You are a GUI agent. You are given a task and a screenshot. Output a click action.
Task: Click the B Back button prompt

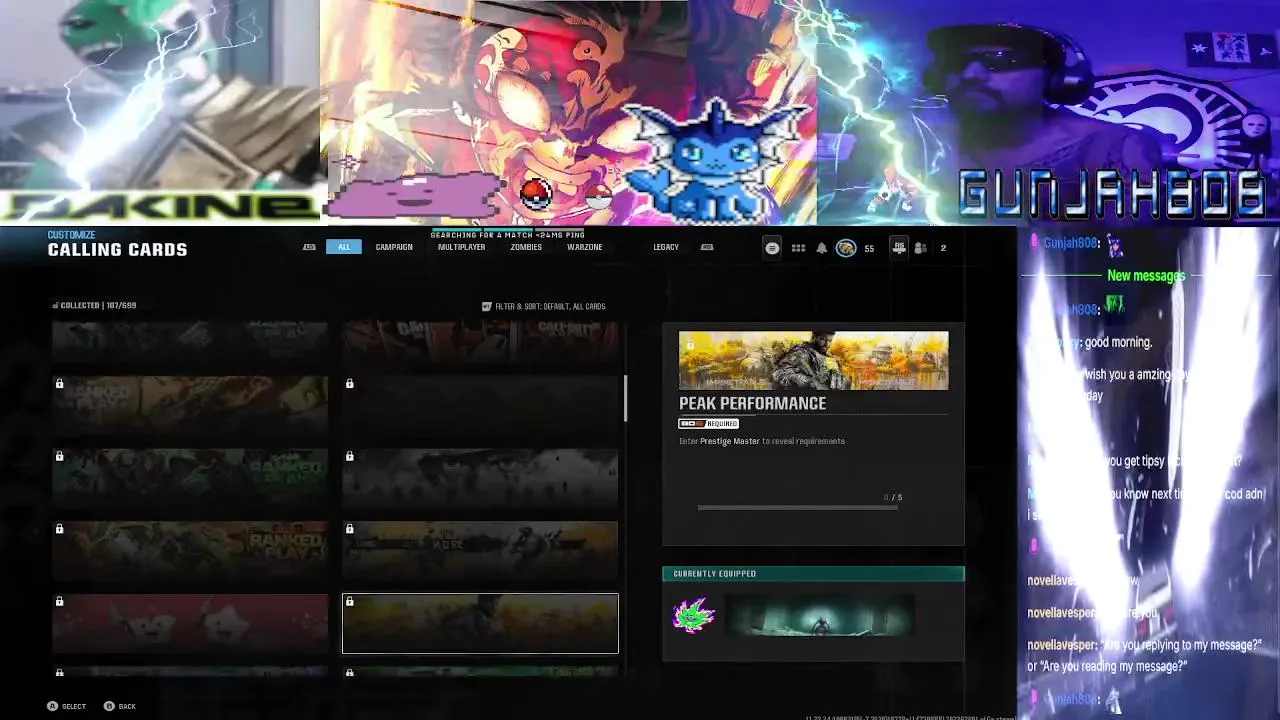pyautogui.click(x=119, y=706)
